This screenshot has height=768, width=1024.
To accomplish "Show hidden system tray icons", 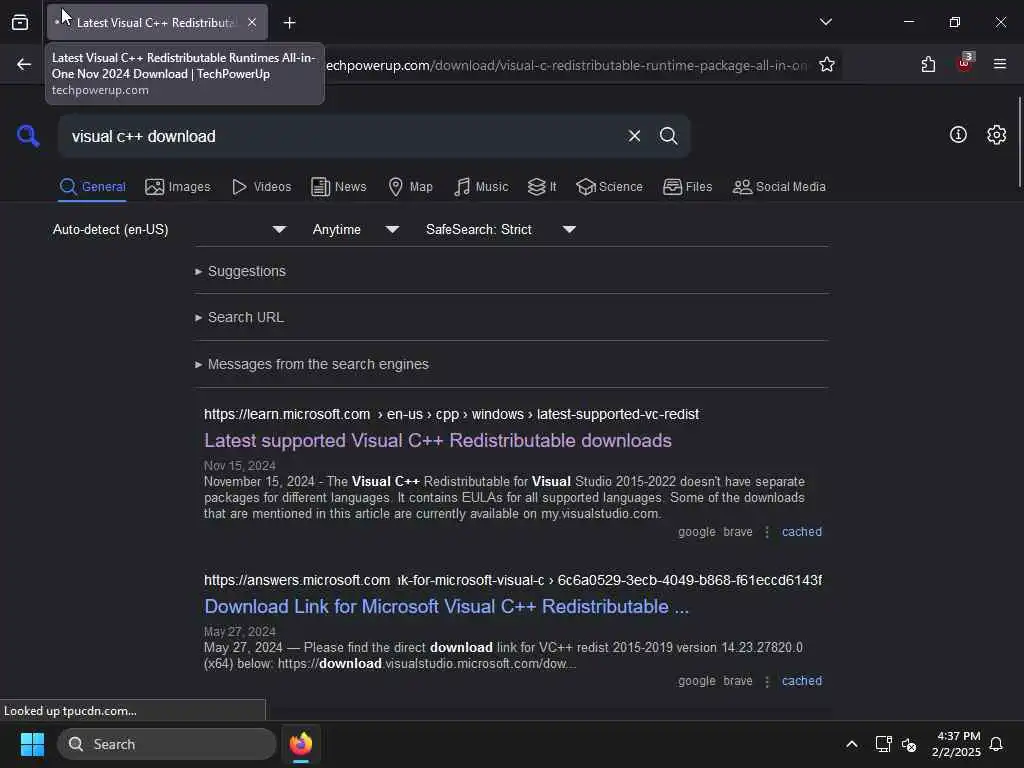I will click(852, 744).
